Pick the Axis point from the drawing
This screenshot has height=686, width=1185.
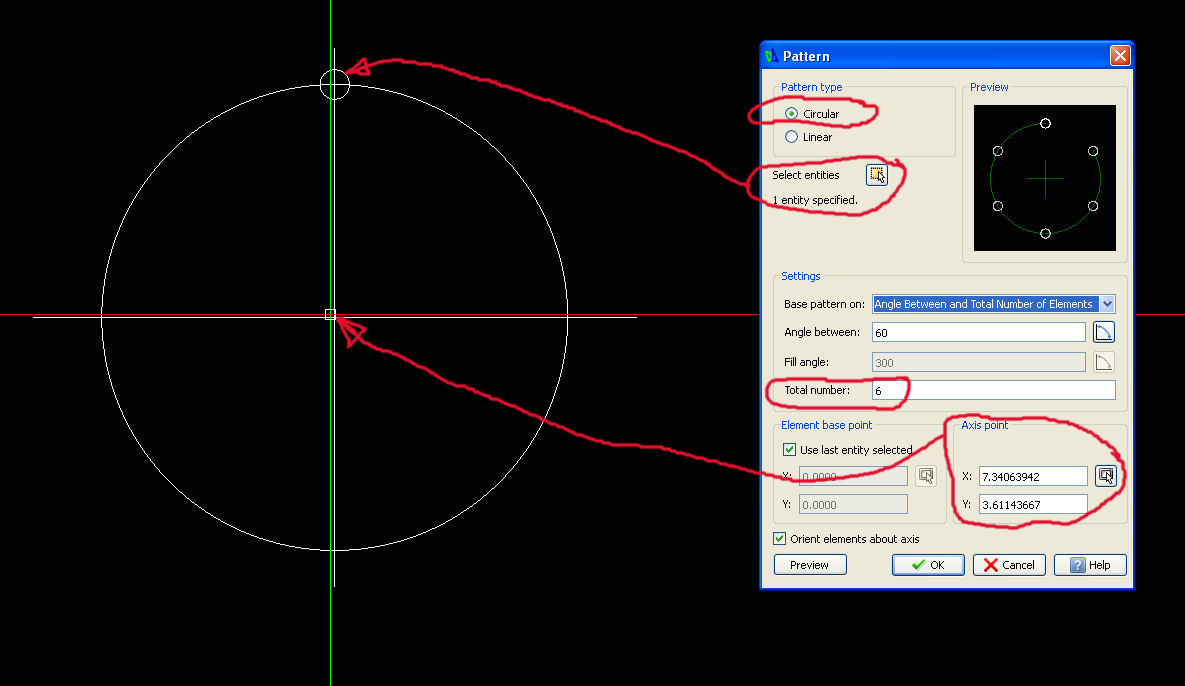(1106, 475)
